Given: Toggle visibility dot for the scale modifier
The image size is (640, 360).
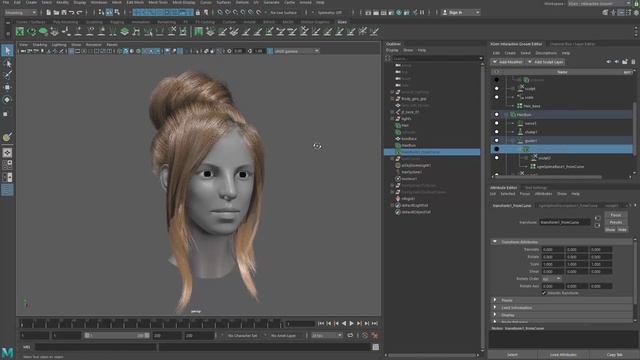Looking at the screenshot, I should pos(497,97).
